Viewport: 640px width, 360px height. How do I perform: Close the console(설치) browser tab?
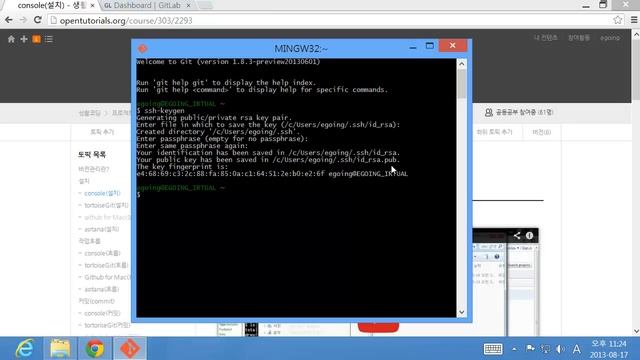[x=92, y=5]
